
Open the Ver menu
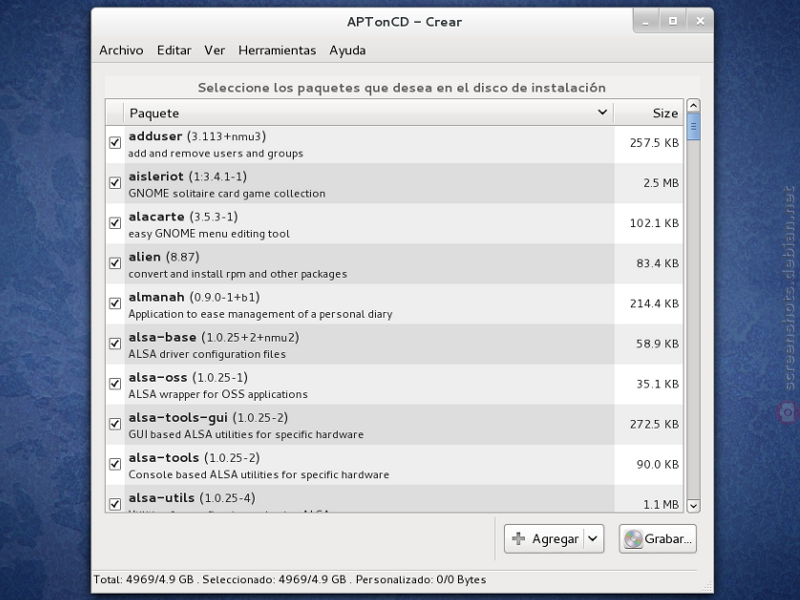pyautogui.click(x=214, y=50)
